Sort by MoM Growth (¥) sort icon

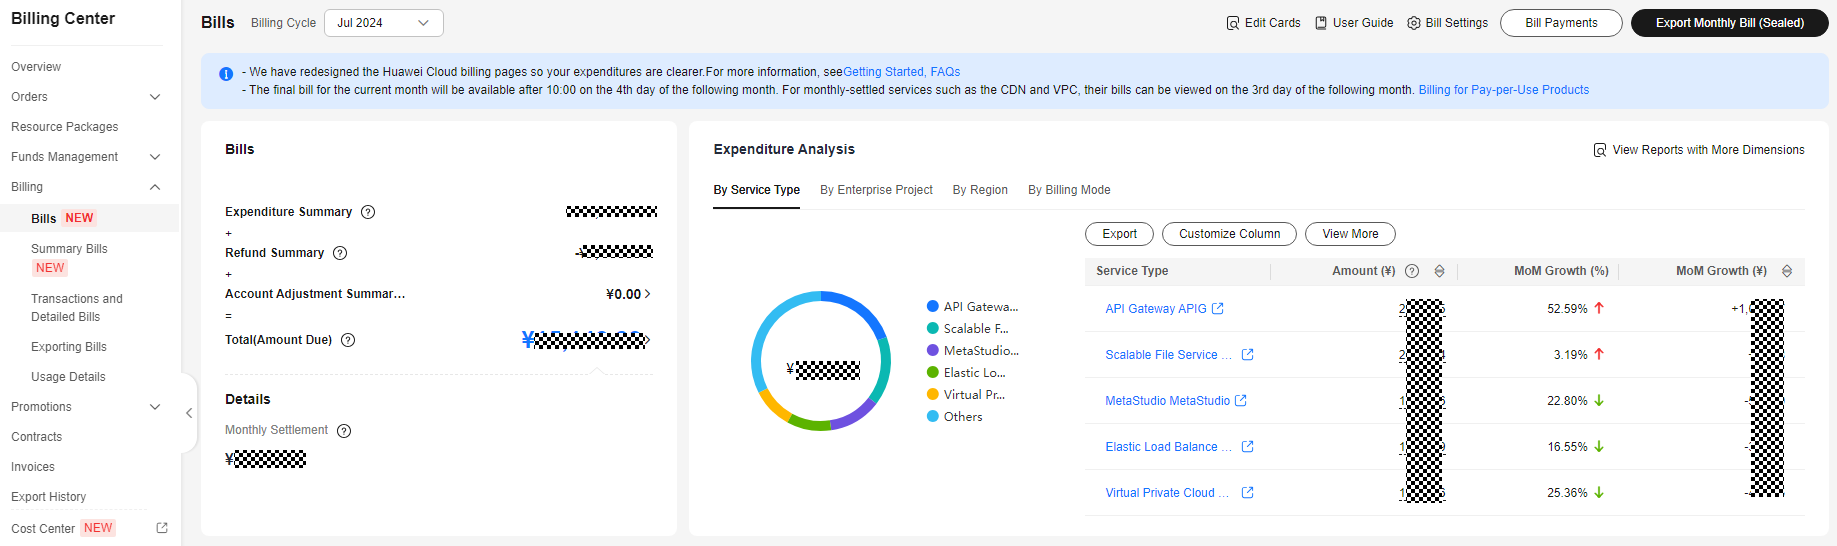point(1787,271)
